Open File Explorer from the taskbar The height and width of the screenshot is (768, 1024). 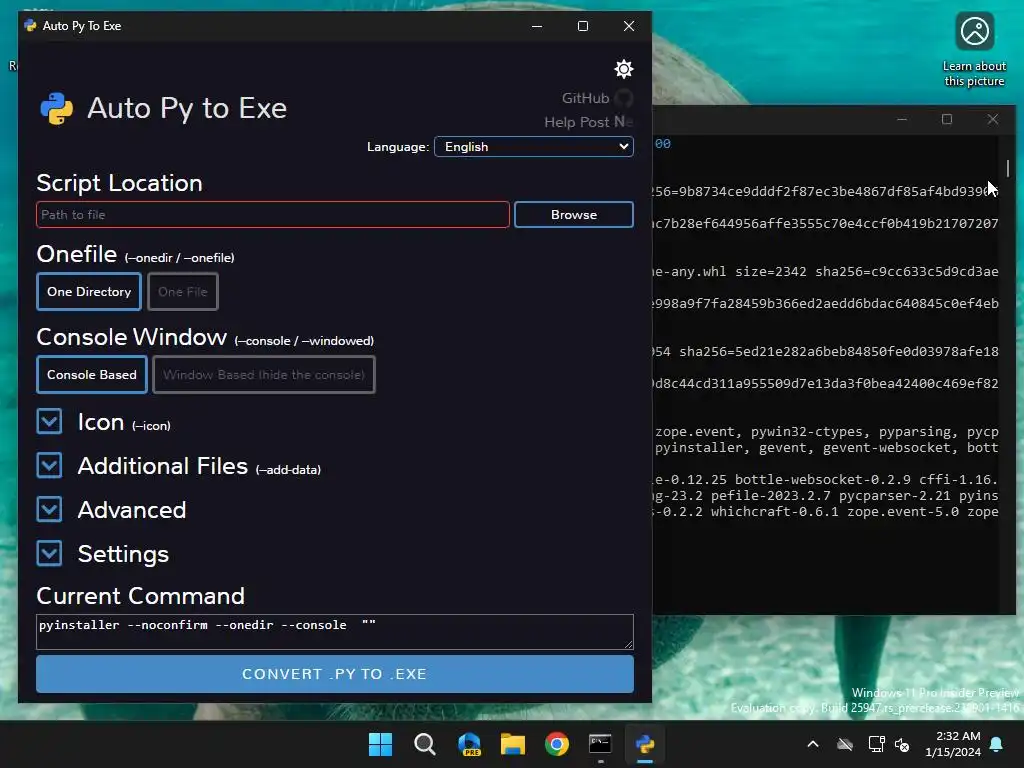513,744
